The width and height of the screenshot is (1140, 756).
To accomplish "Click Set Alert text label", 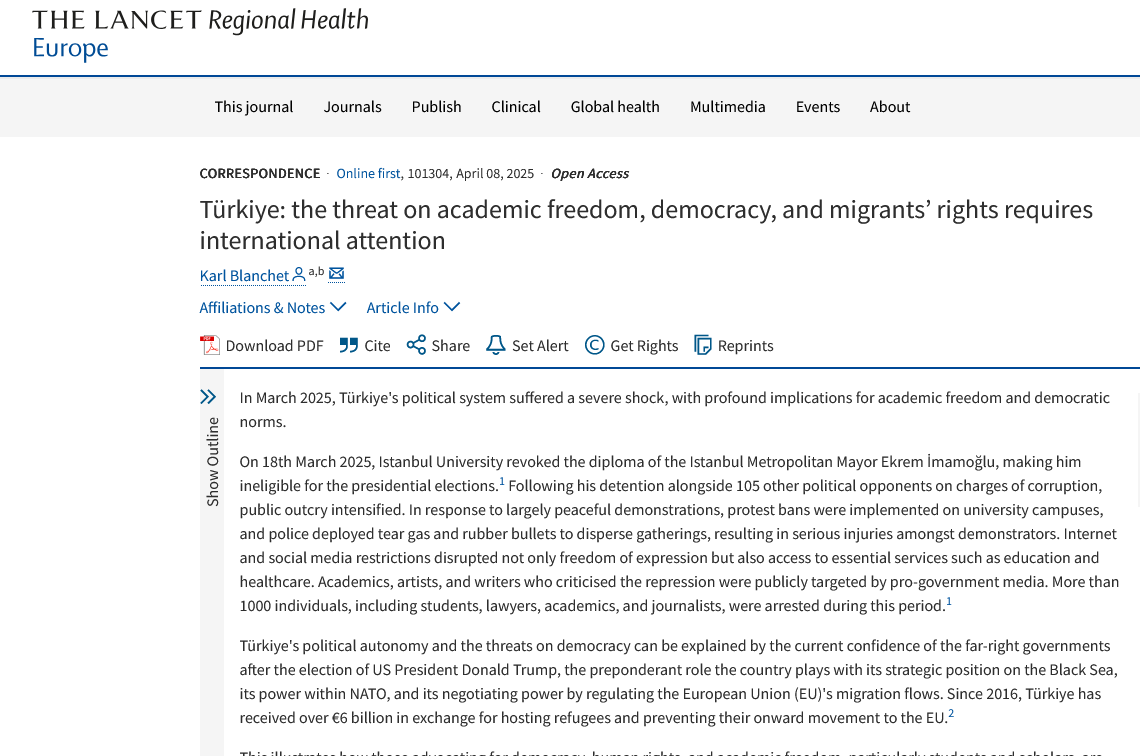I will click(x=540, y=346).
